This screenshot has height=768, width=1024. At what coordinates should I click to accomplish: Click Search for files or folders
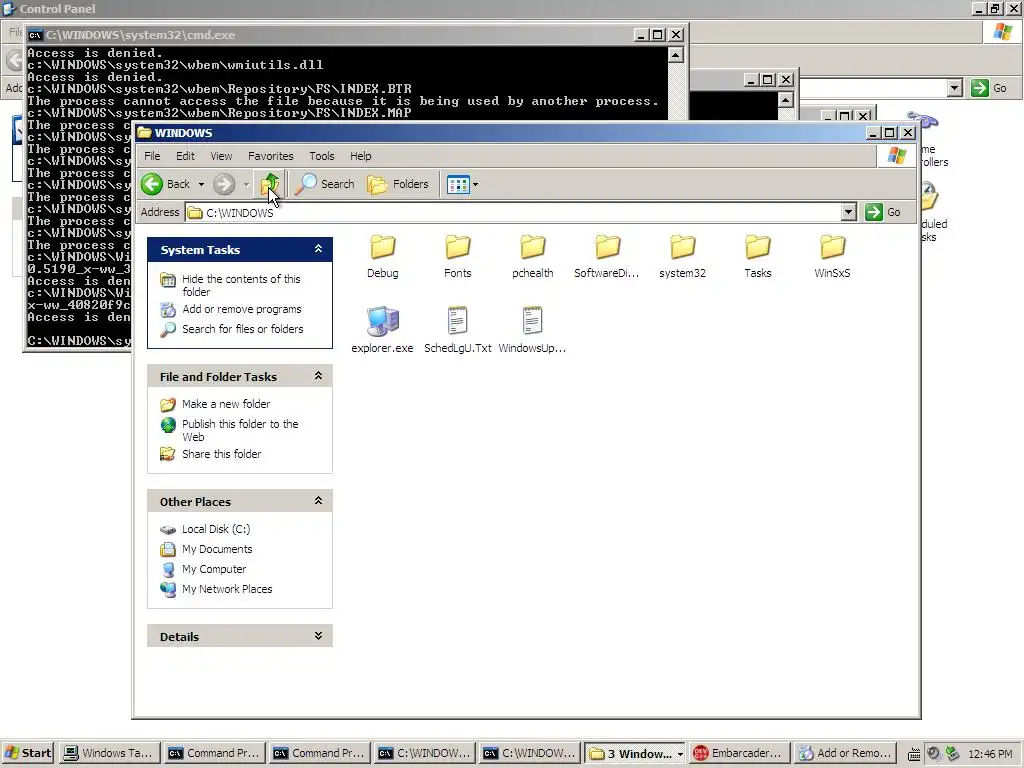pyautogui.click(x=242, y=328)
